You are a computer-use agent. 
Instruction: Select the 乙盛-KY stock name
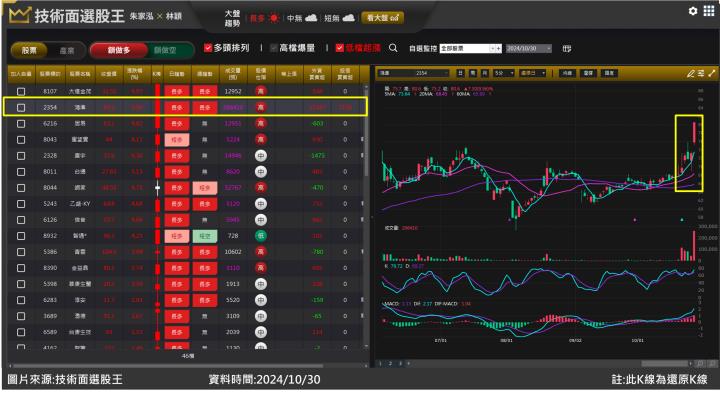(80, 203)
